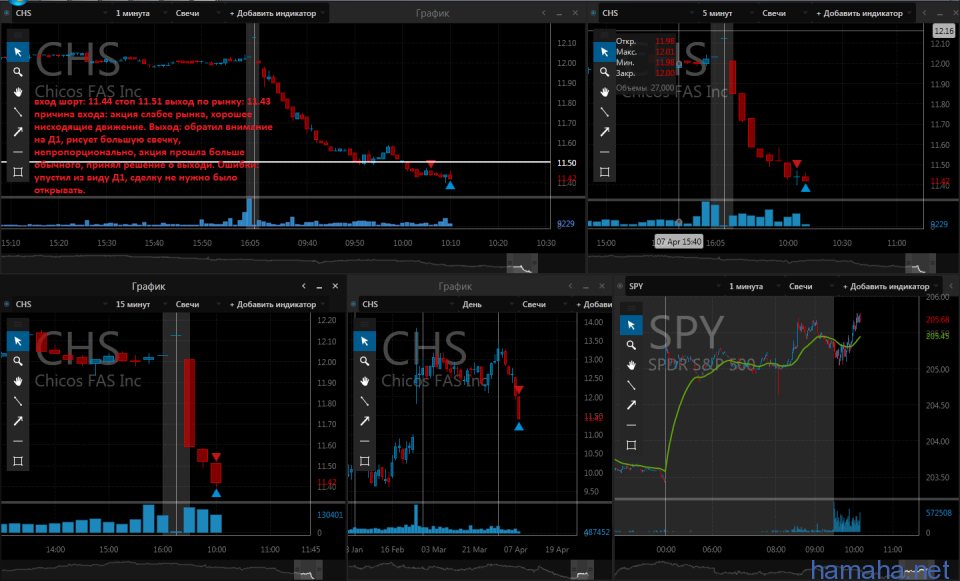Edit the CHS ticker field in 1-minute chart
960x581 pixels.
[x=60, y=13]
